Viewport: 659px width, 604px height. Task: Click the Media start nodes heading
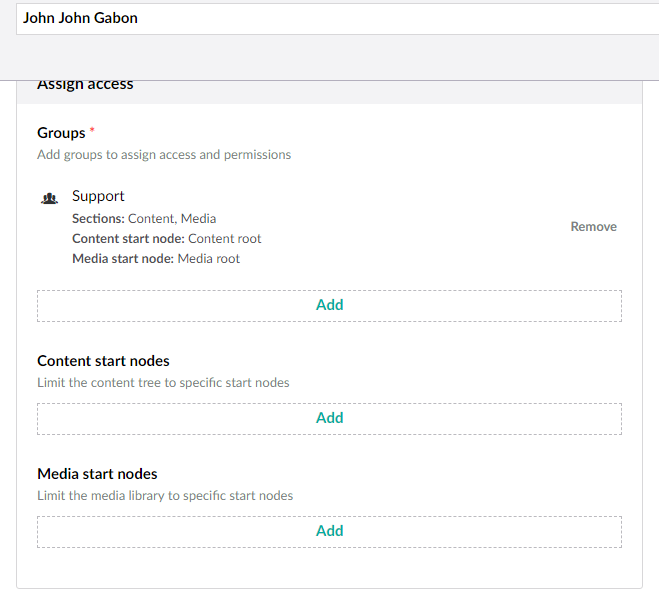tap(97, 474)
